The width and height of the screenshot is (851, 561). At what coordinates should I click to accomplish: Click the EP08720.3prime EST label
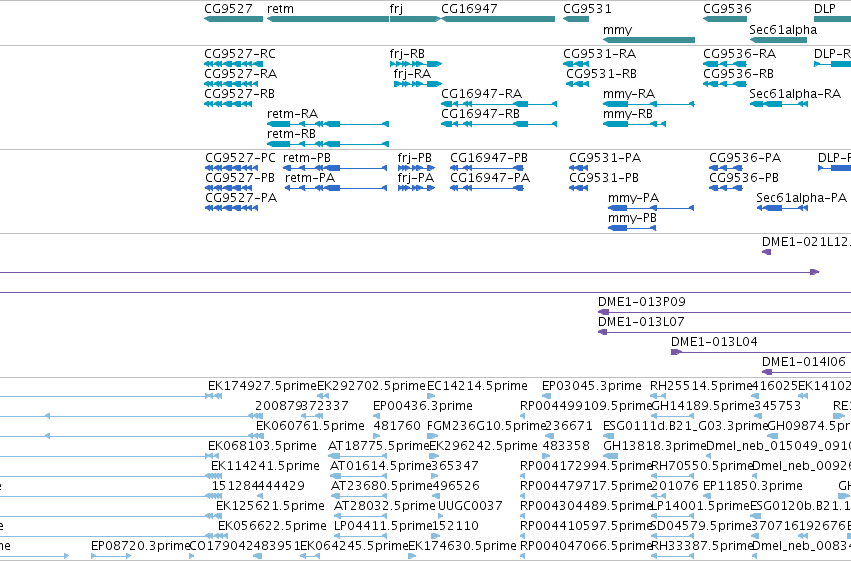point(140,546)
